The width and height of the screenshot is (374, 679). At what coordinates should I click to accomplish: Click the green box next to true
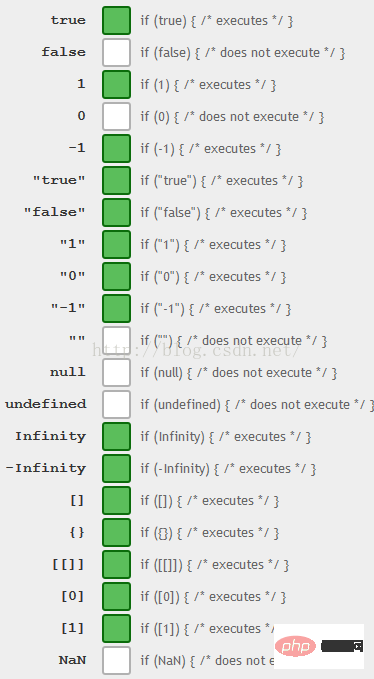(x=116, y=20)
